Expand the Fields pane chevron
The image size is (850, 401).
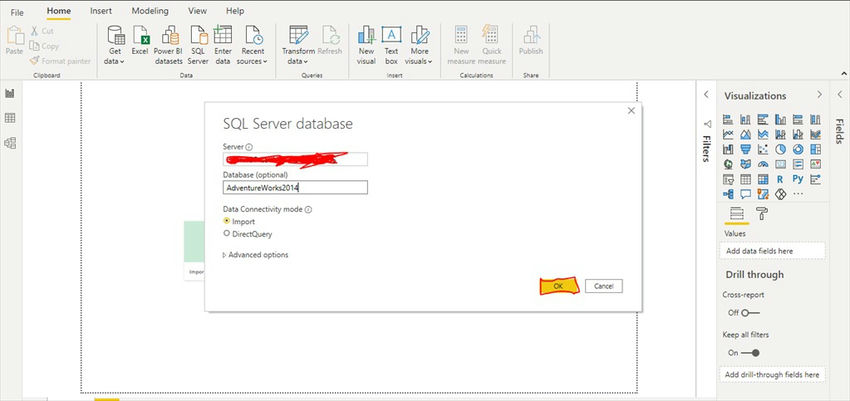[x=840, y=94]
